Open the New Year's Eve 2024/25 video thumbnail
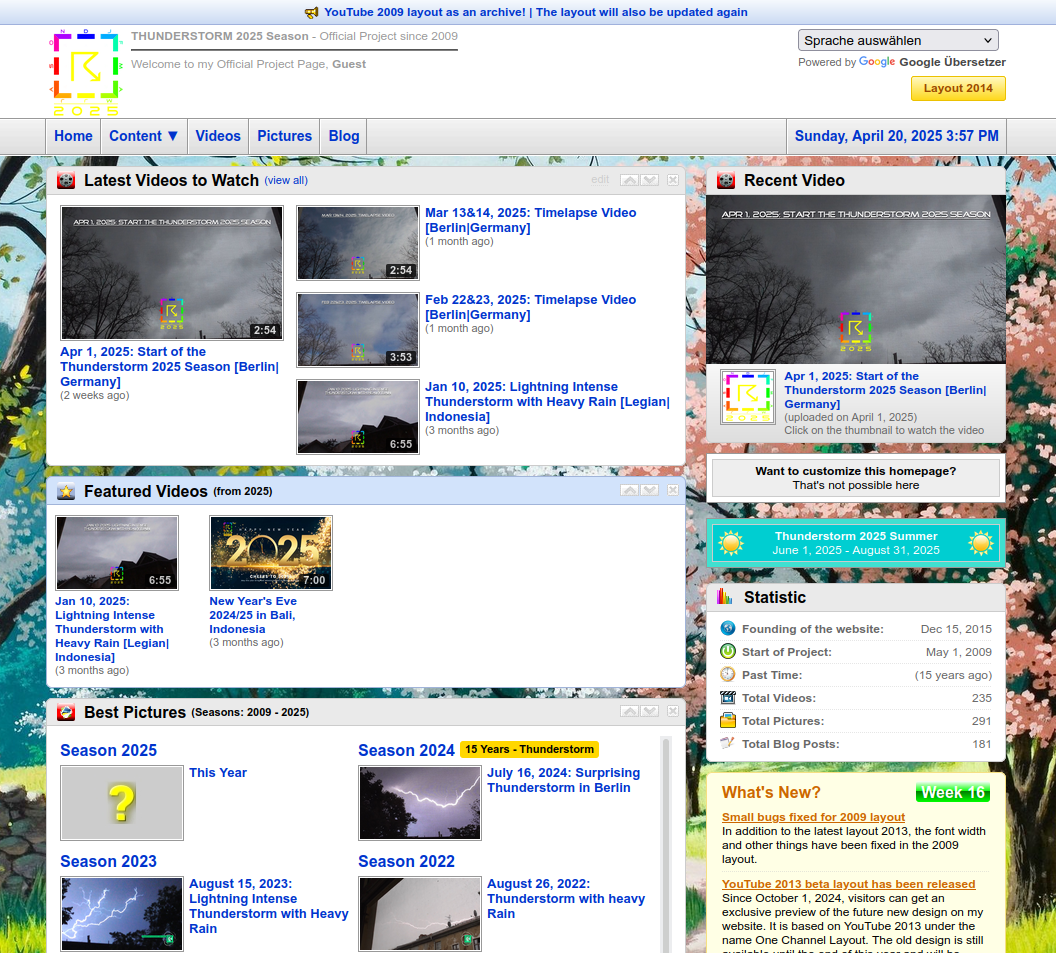Screen dimensions: 1056x953 271,553
